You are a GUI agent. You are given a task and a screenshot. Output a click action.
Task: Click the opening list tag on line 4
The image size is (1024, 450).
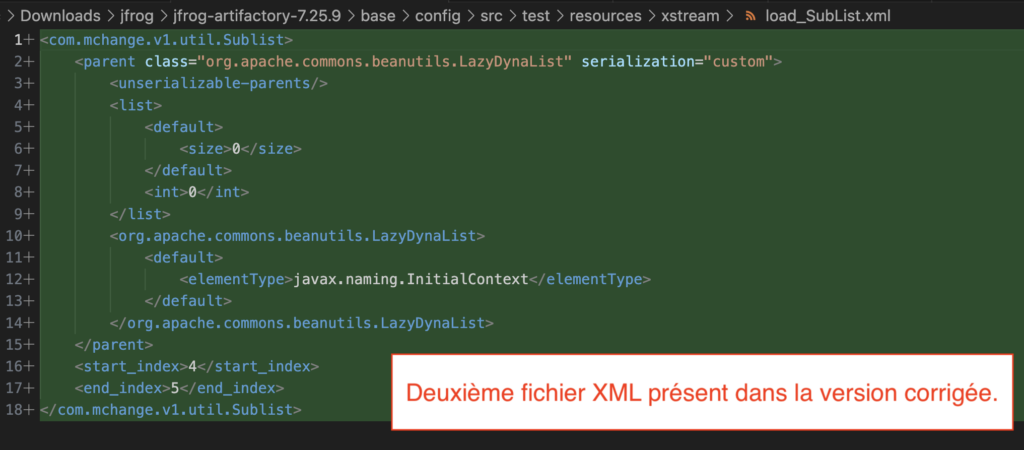point(136,105)
